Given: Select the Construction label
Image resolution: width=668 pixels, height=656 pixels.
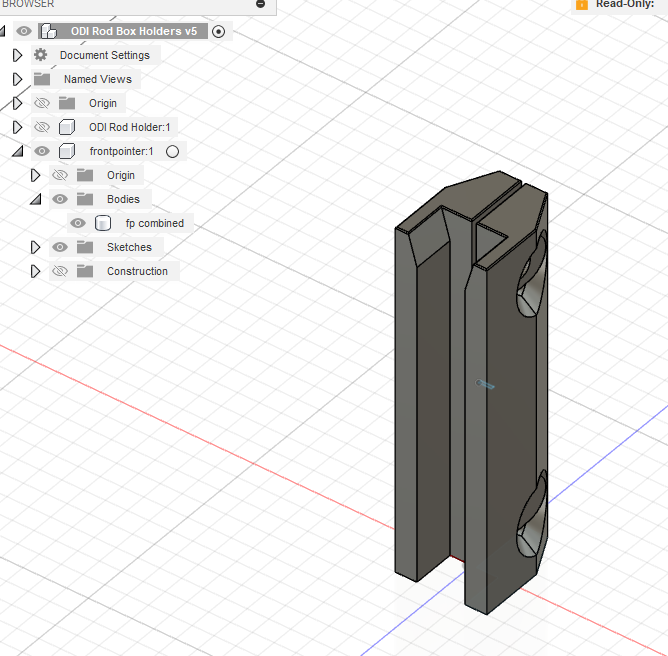Looking at the screenshot, I should click(x=137, y=271).
